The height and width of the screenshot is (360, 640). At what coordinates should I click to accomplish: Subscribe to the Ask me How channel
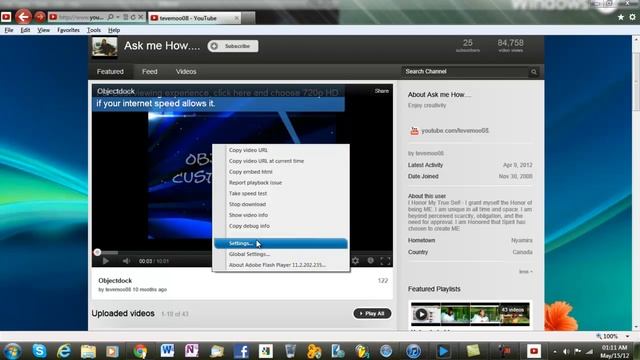(233, 46)
